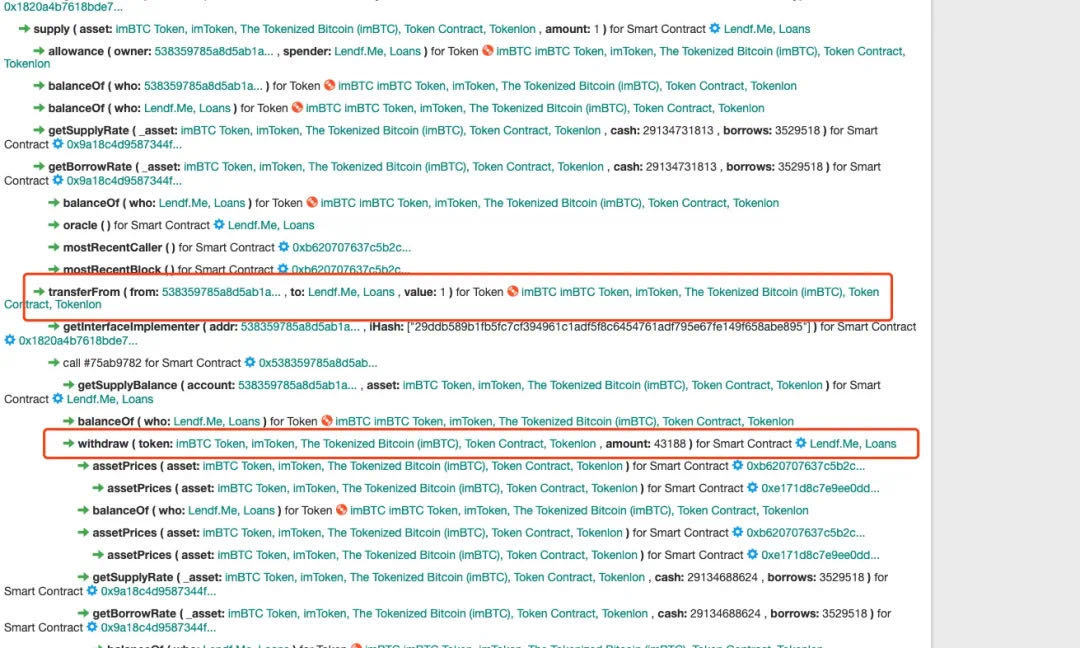This screenshot has height=648, width=1080.
Task: Open Lendf.Me, Loans link in oracle row
Action: (x=271, y=225)
